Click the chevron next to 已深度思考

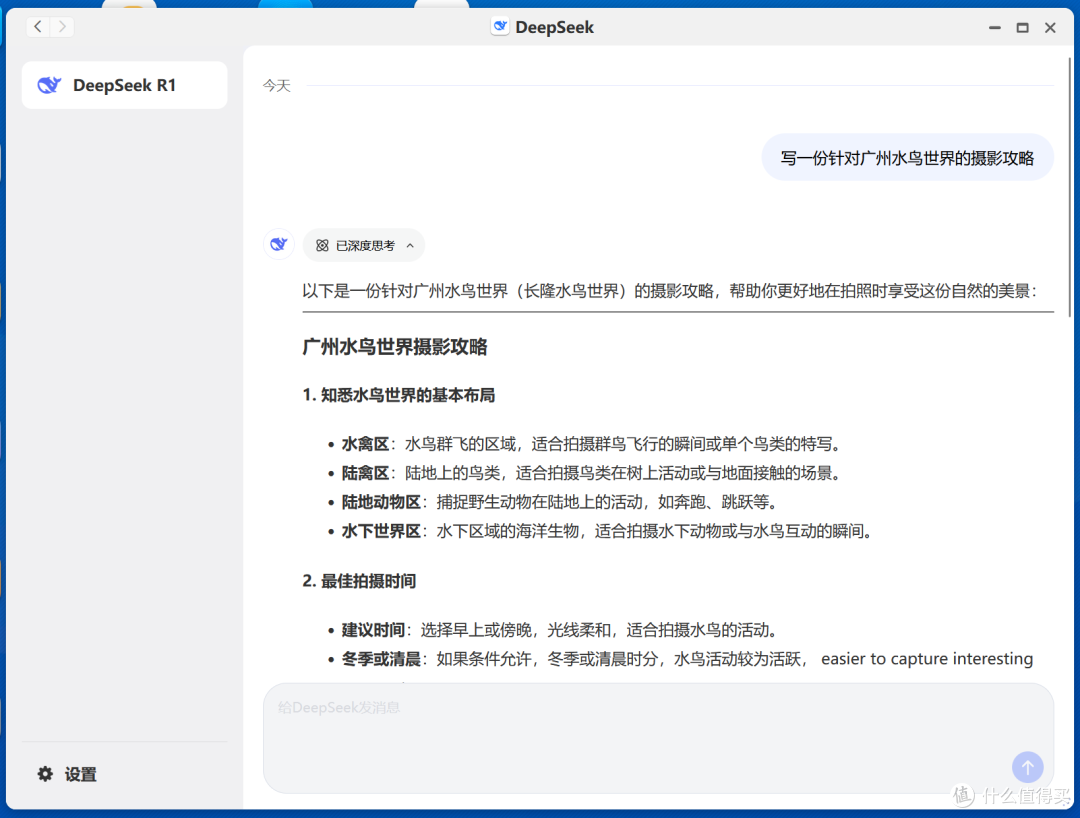(x=411, y=246)
